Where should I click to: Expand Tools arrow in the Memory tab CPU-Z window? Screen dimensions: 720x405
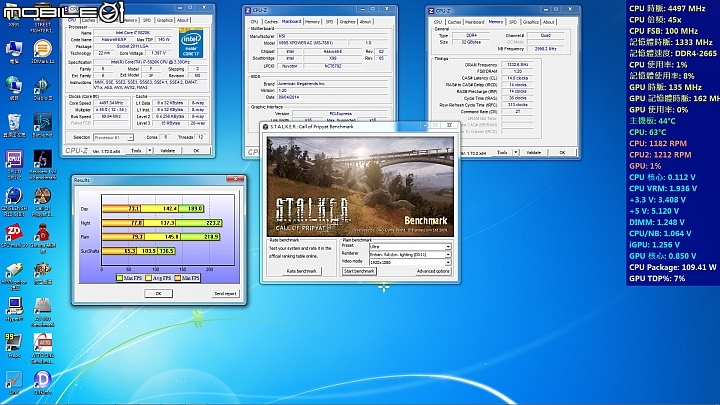click(516, 152)
